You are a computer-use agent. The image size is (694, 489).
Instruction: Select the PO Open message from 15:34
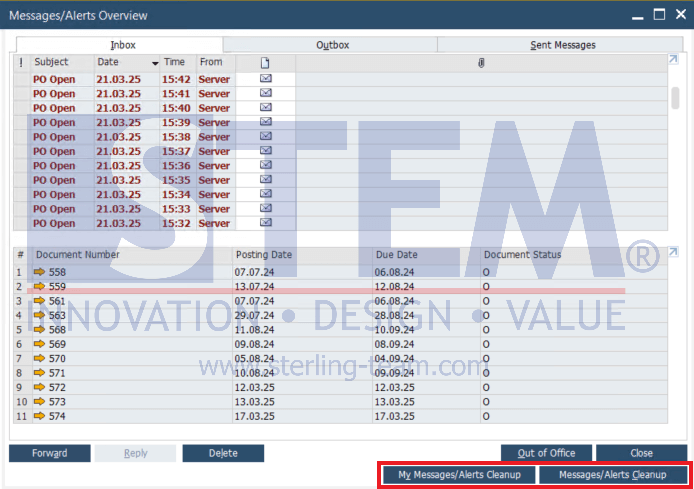(x=54, y=194)
